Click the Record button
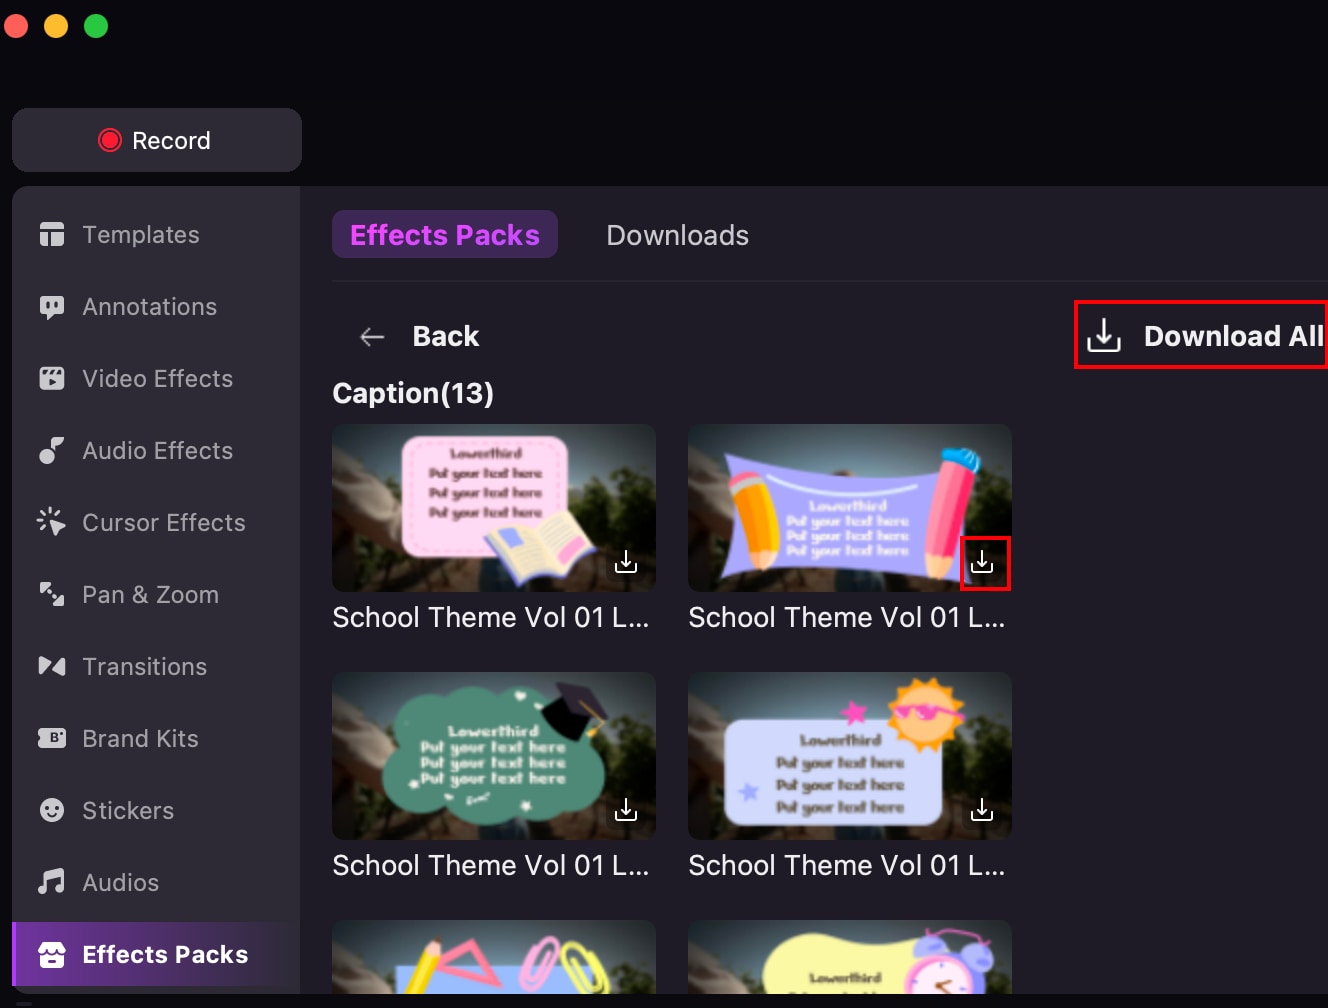 coord(156,140)
